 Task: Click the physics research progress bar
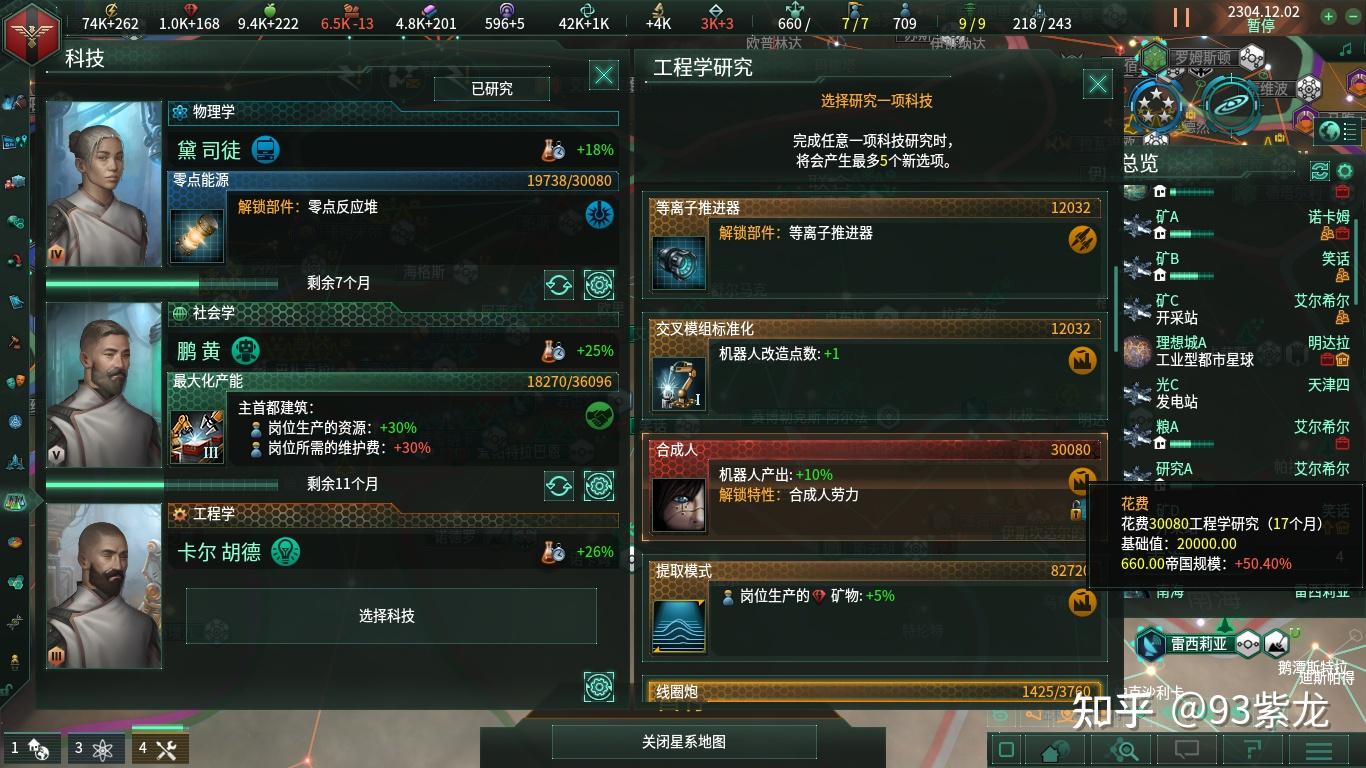tap(162, 284)
